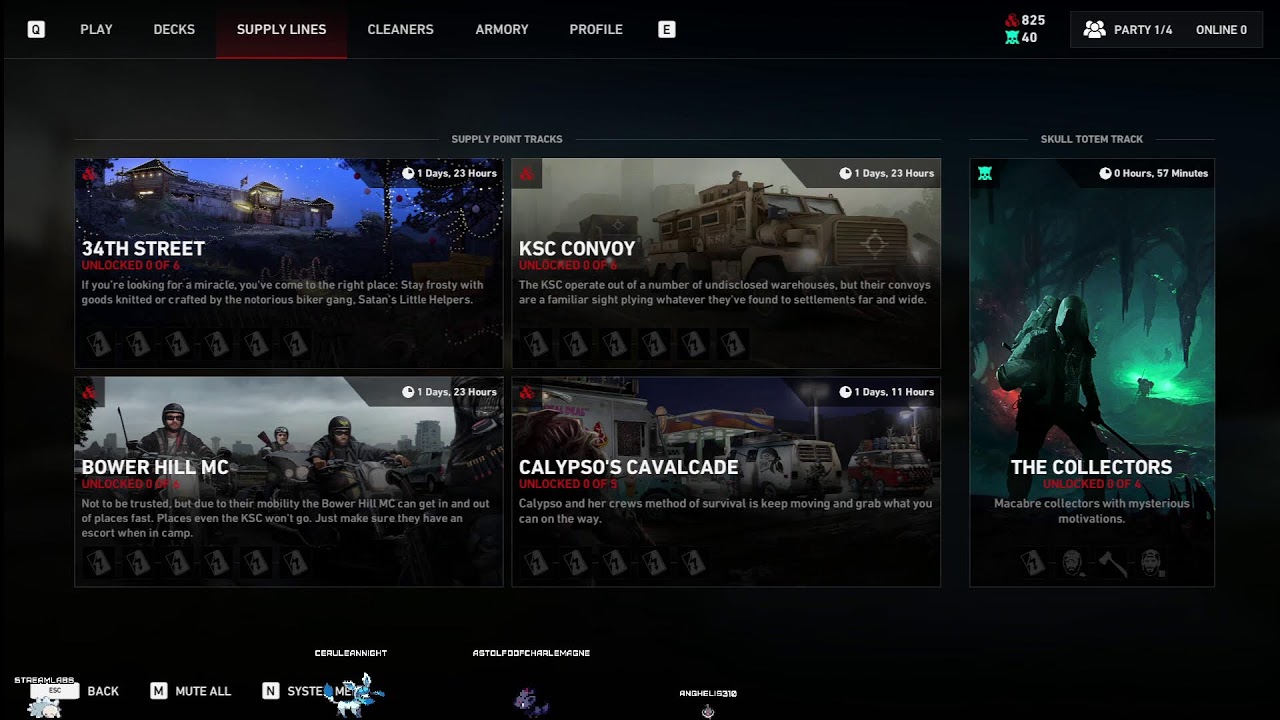This screenshot has height=720, width=1280.
Task: Switch to the DECKS tab
Action: coord(174,30)
